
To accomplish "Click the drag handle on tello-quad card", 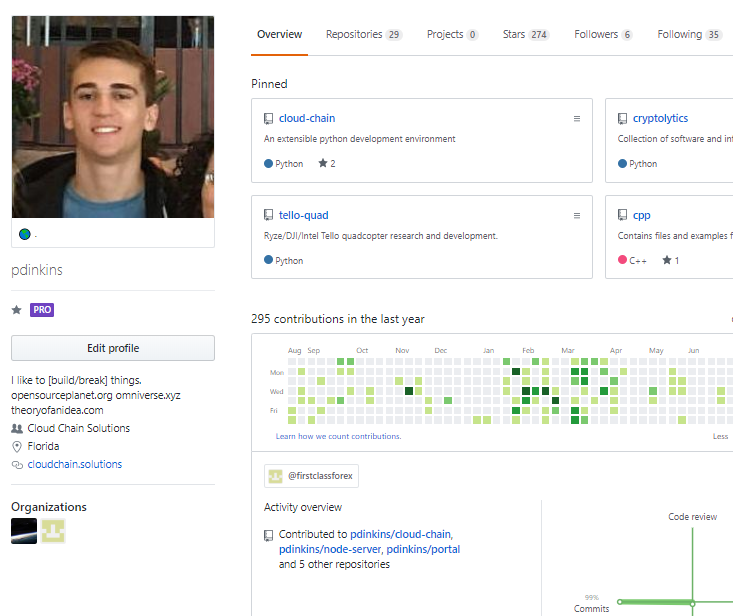I will tap(576, 216).
